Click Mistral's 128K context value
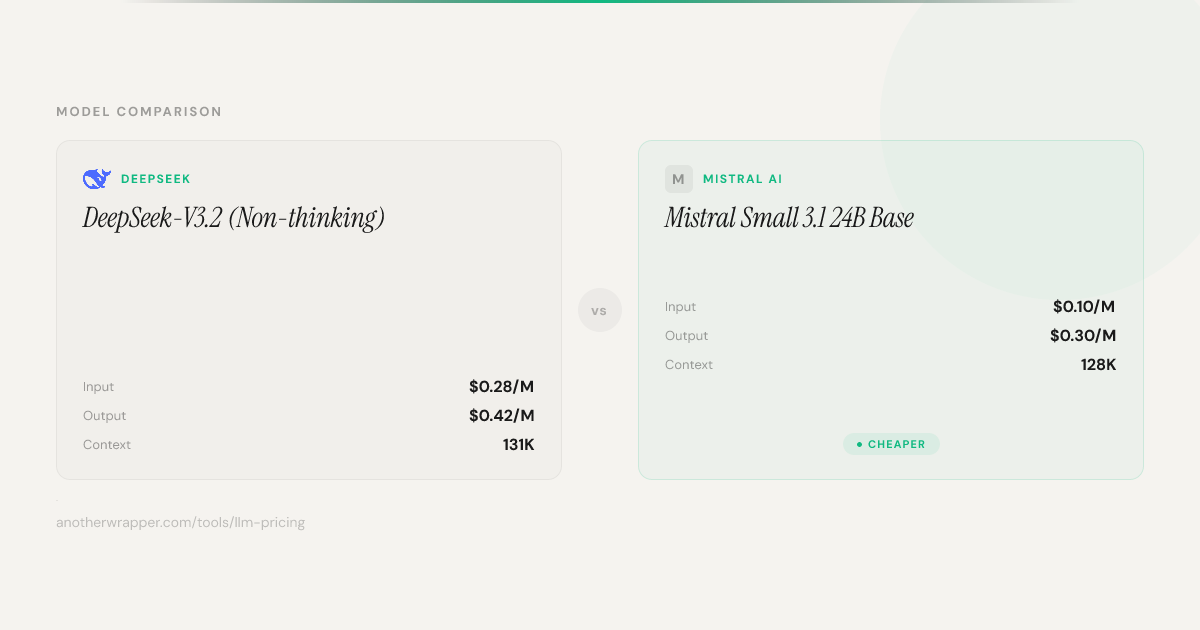This screenshot has width=1200, height=630. pyautogui.click(x=1098, y=365)
